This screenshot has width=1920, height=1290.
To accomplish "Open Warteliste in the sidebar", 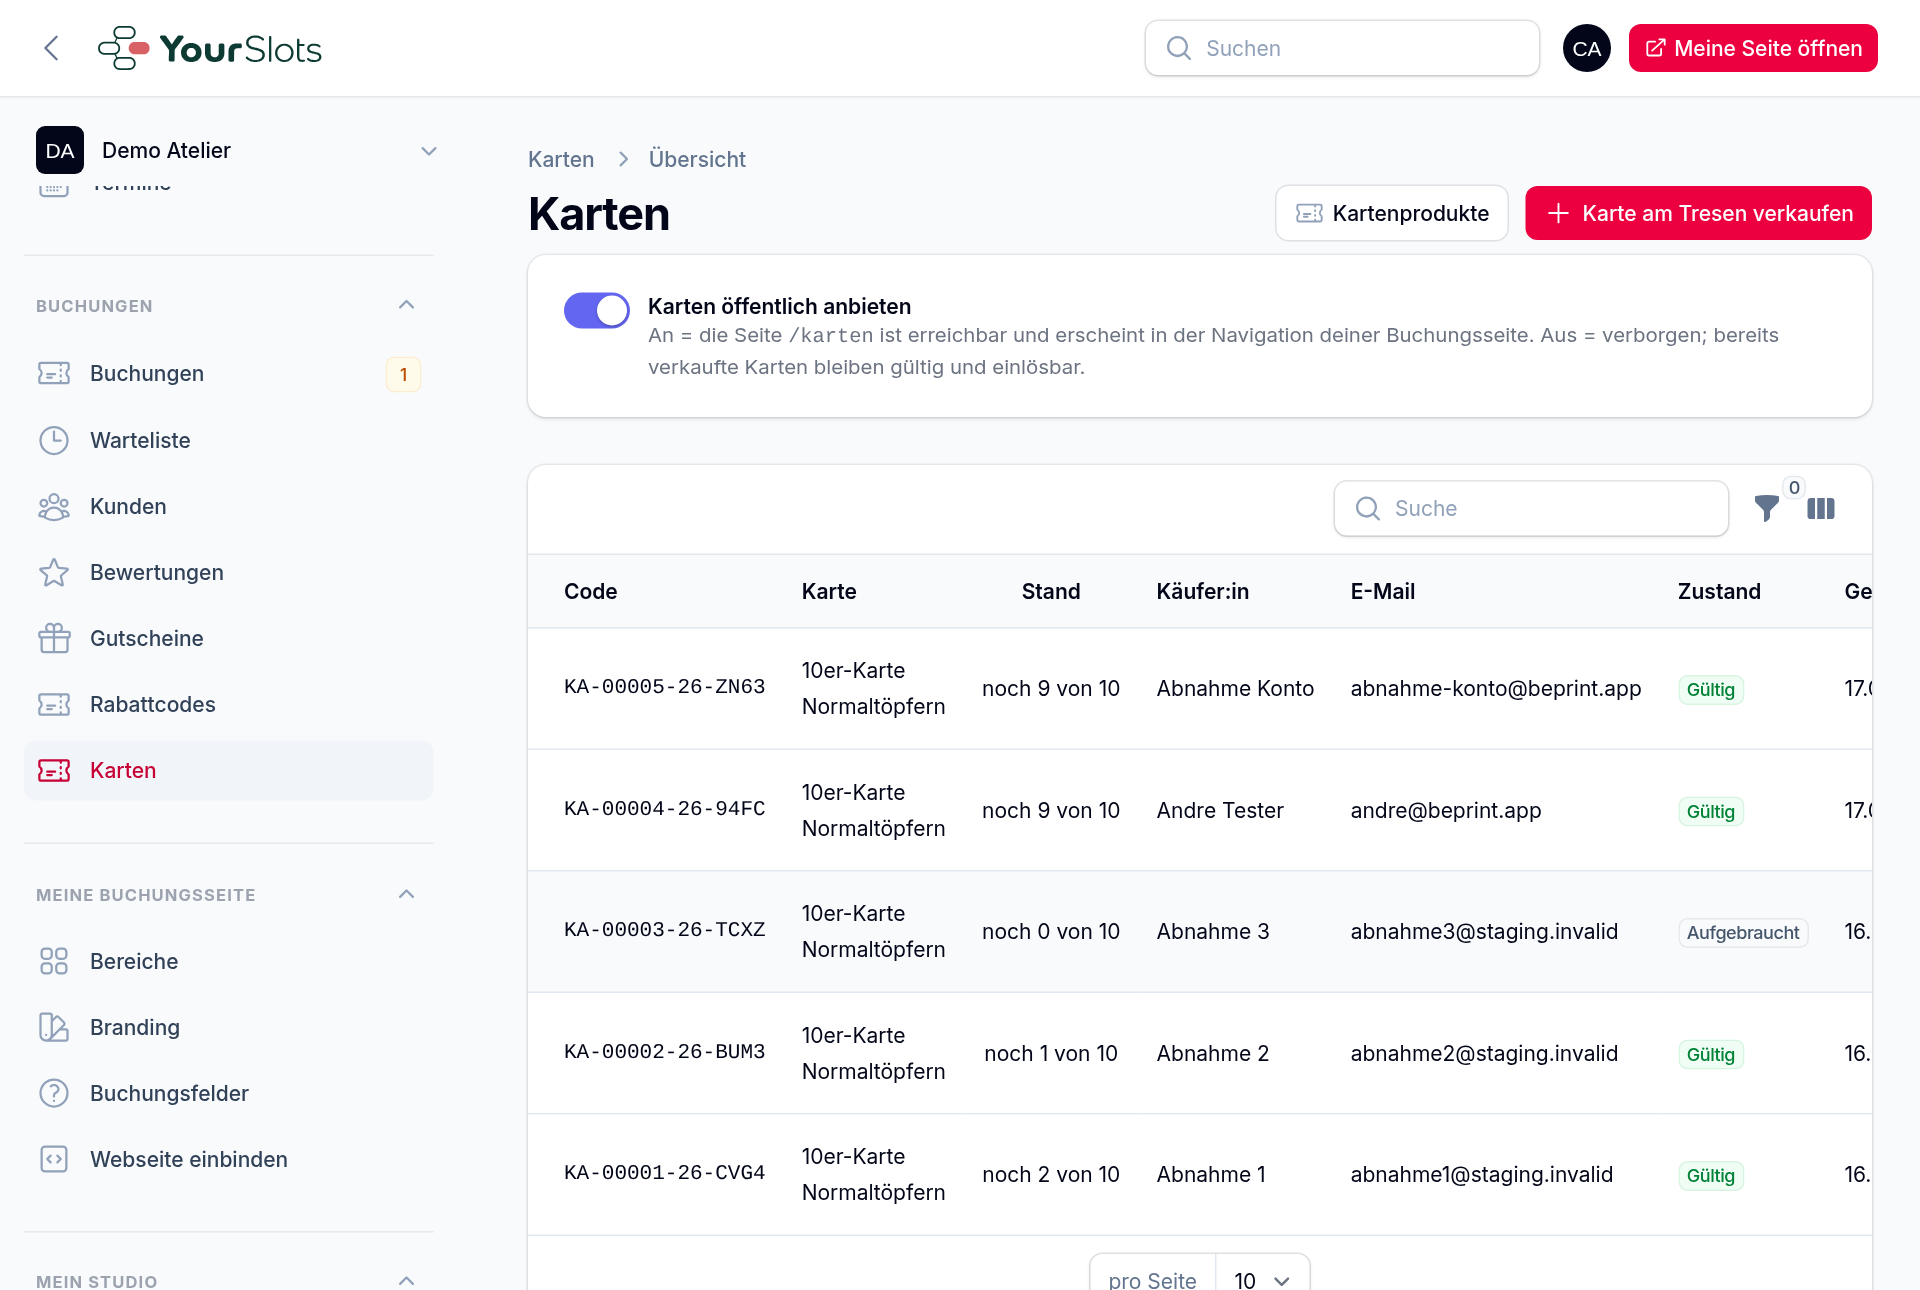I will click(x=228, y=440).
